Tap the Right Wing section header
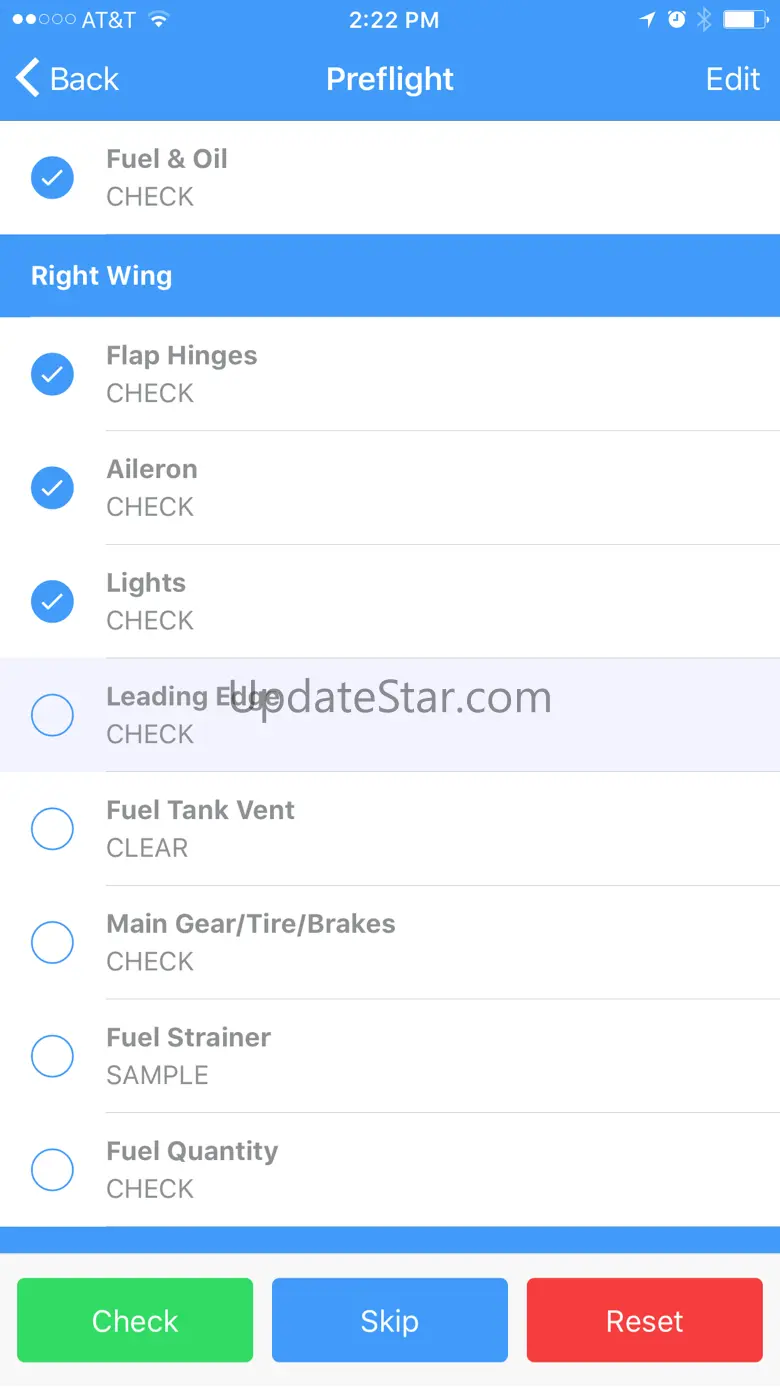 tap(390, 276)
